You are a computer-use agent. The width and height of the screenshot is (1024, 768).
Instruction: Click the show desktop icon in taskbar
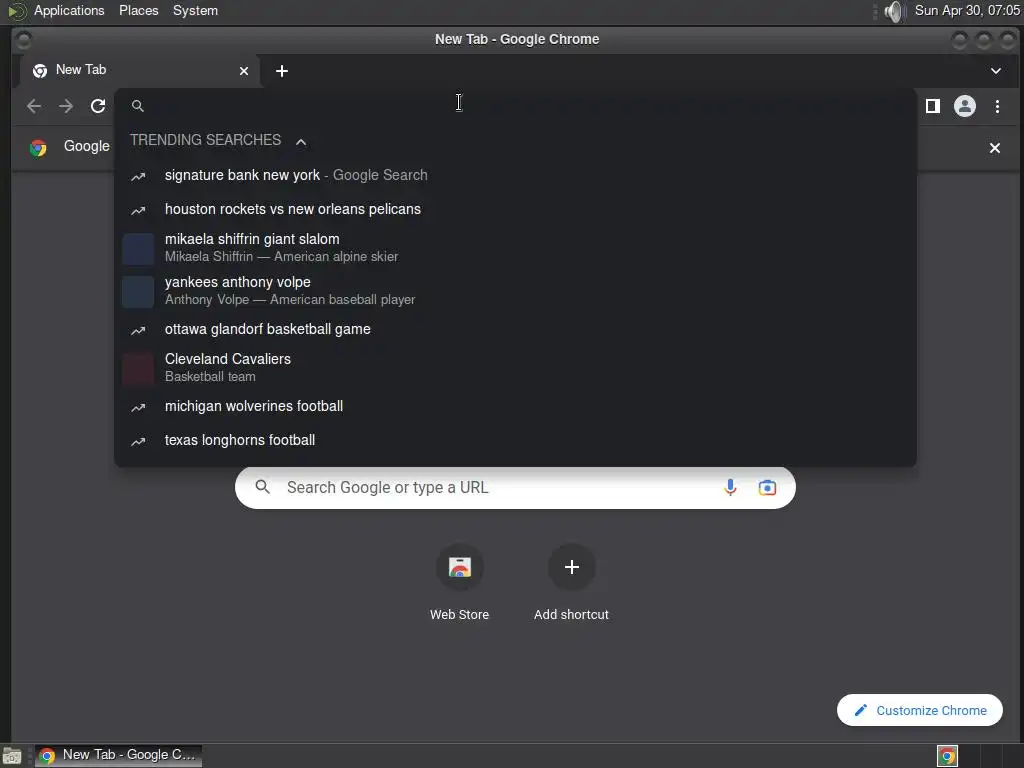coord(12,756)
